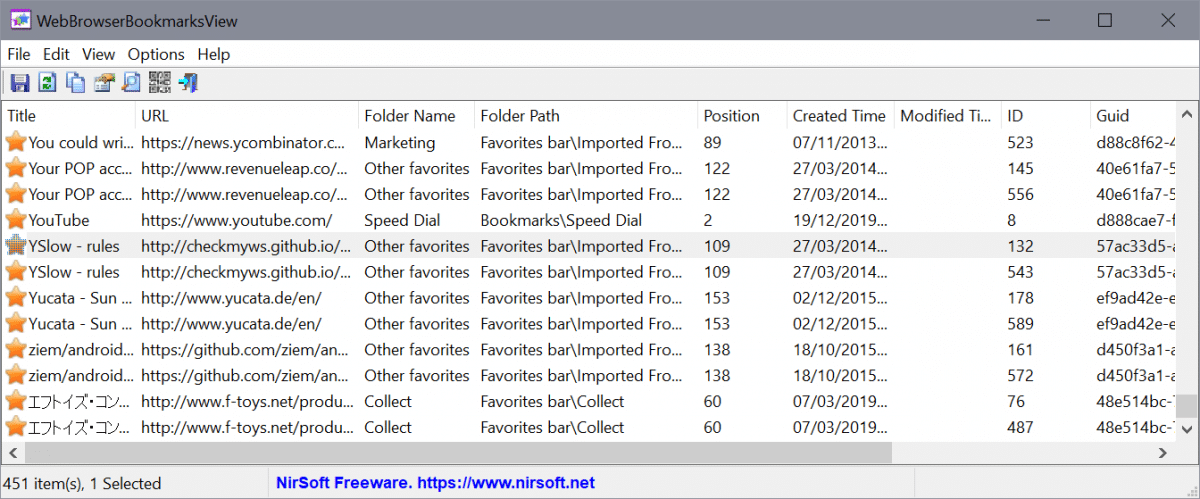Click the Save Selected Items floppy icon

pyautogui.click(x=19, y=83)
